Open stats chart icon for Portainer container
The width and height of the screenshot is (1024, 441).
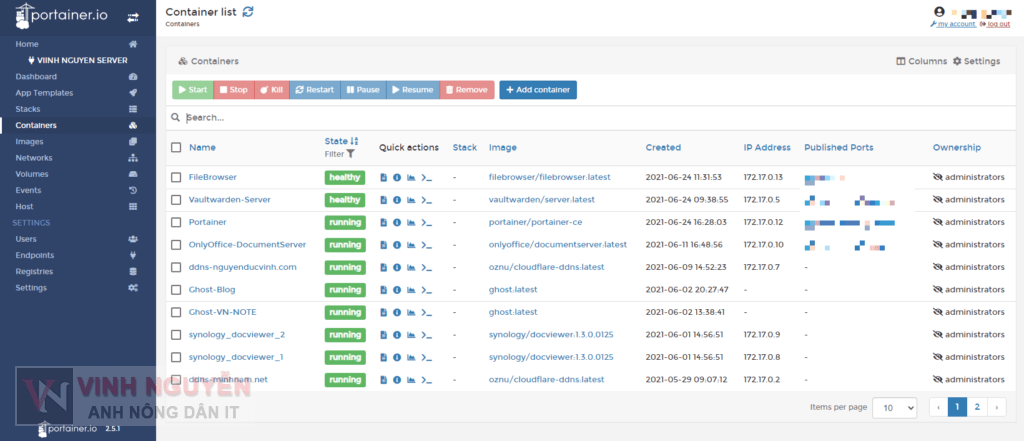point(411,222)
